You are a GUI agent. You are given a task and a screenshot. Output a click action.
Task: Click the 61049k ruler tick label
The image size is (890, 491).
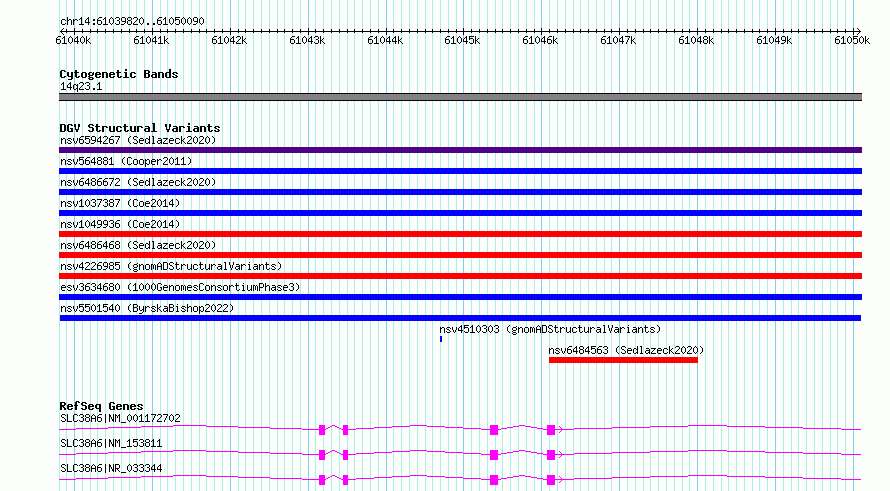pyautogui.click(x=774, y=40)
